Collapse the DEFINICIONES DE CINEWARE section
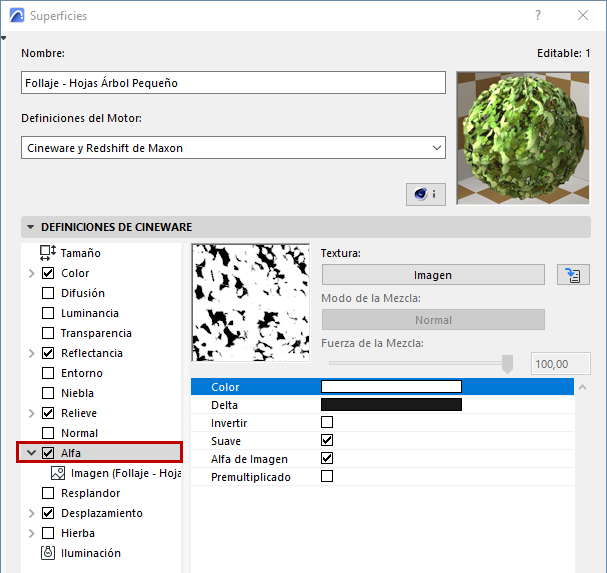Image resolution: width=607 pixels, height=573 pixels. point(31,227)
